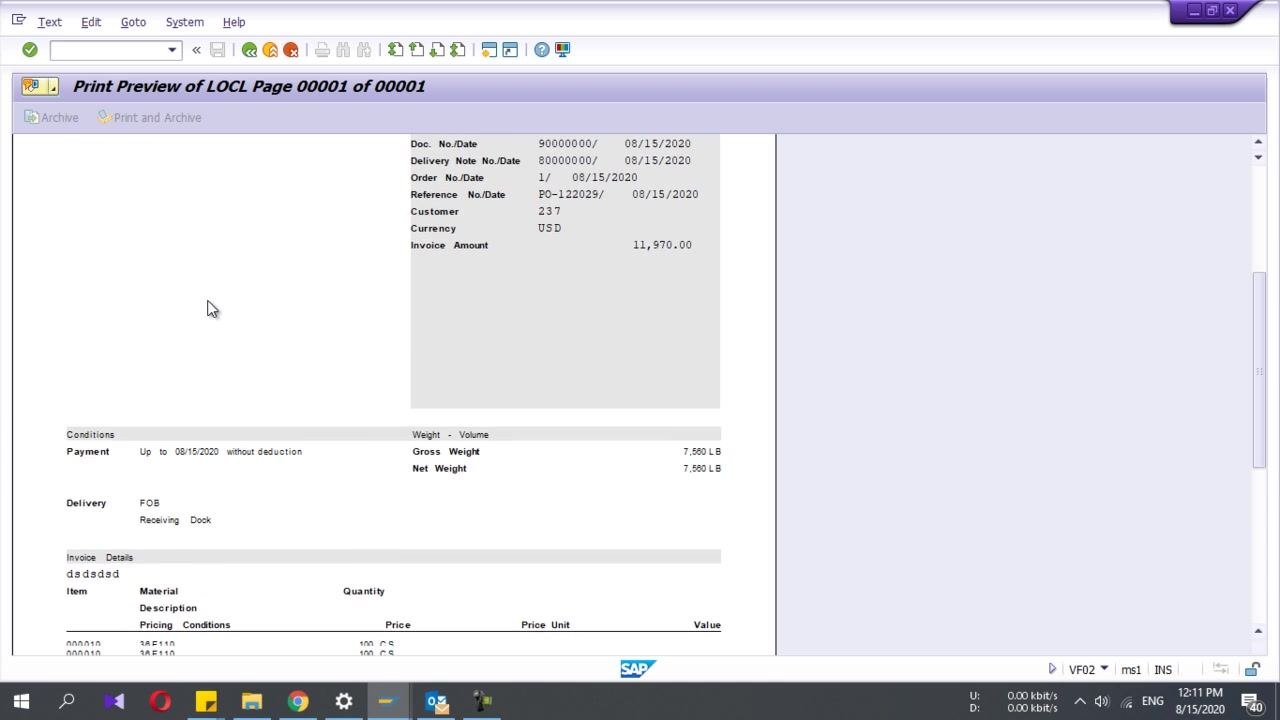This screenshot has width=1280, height=720.
Task: Open the System menu
Action: 185,22
